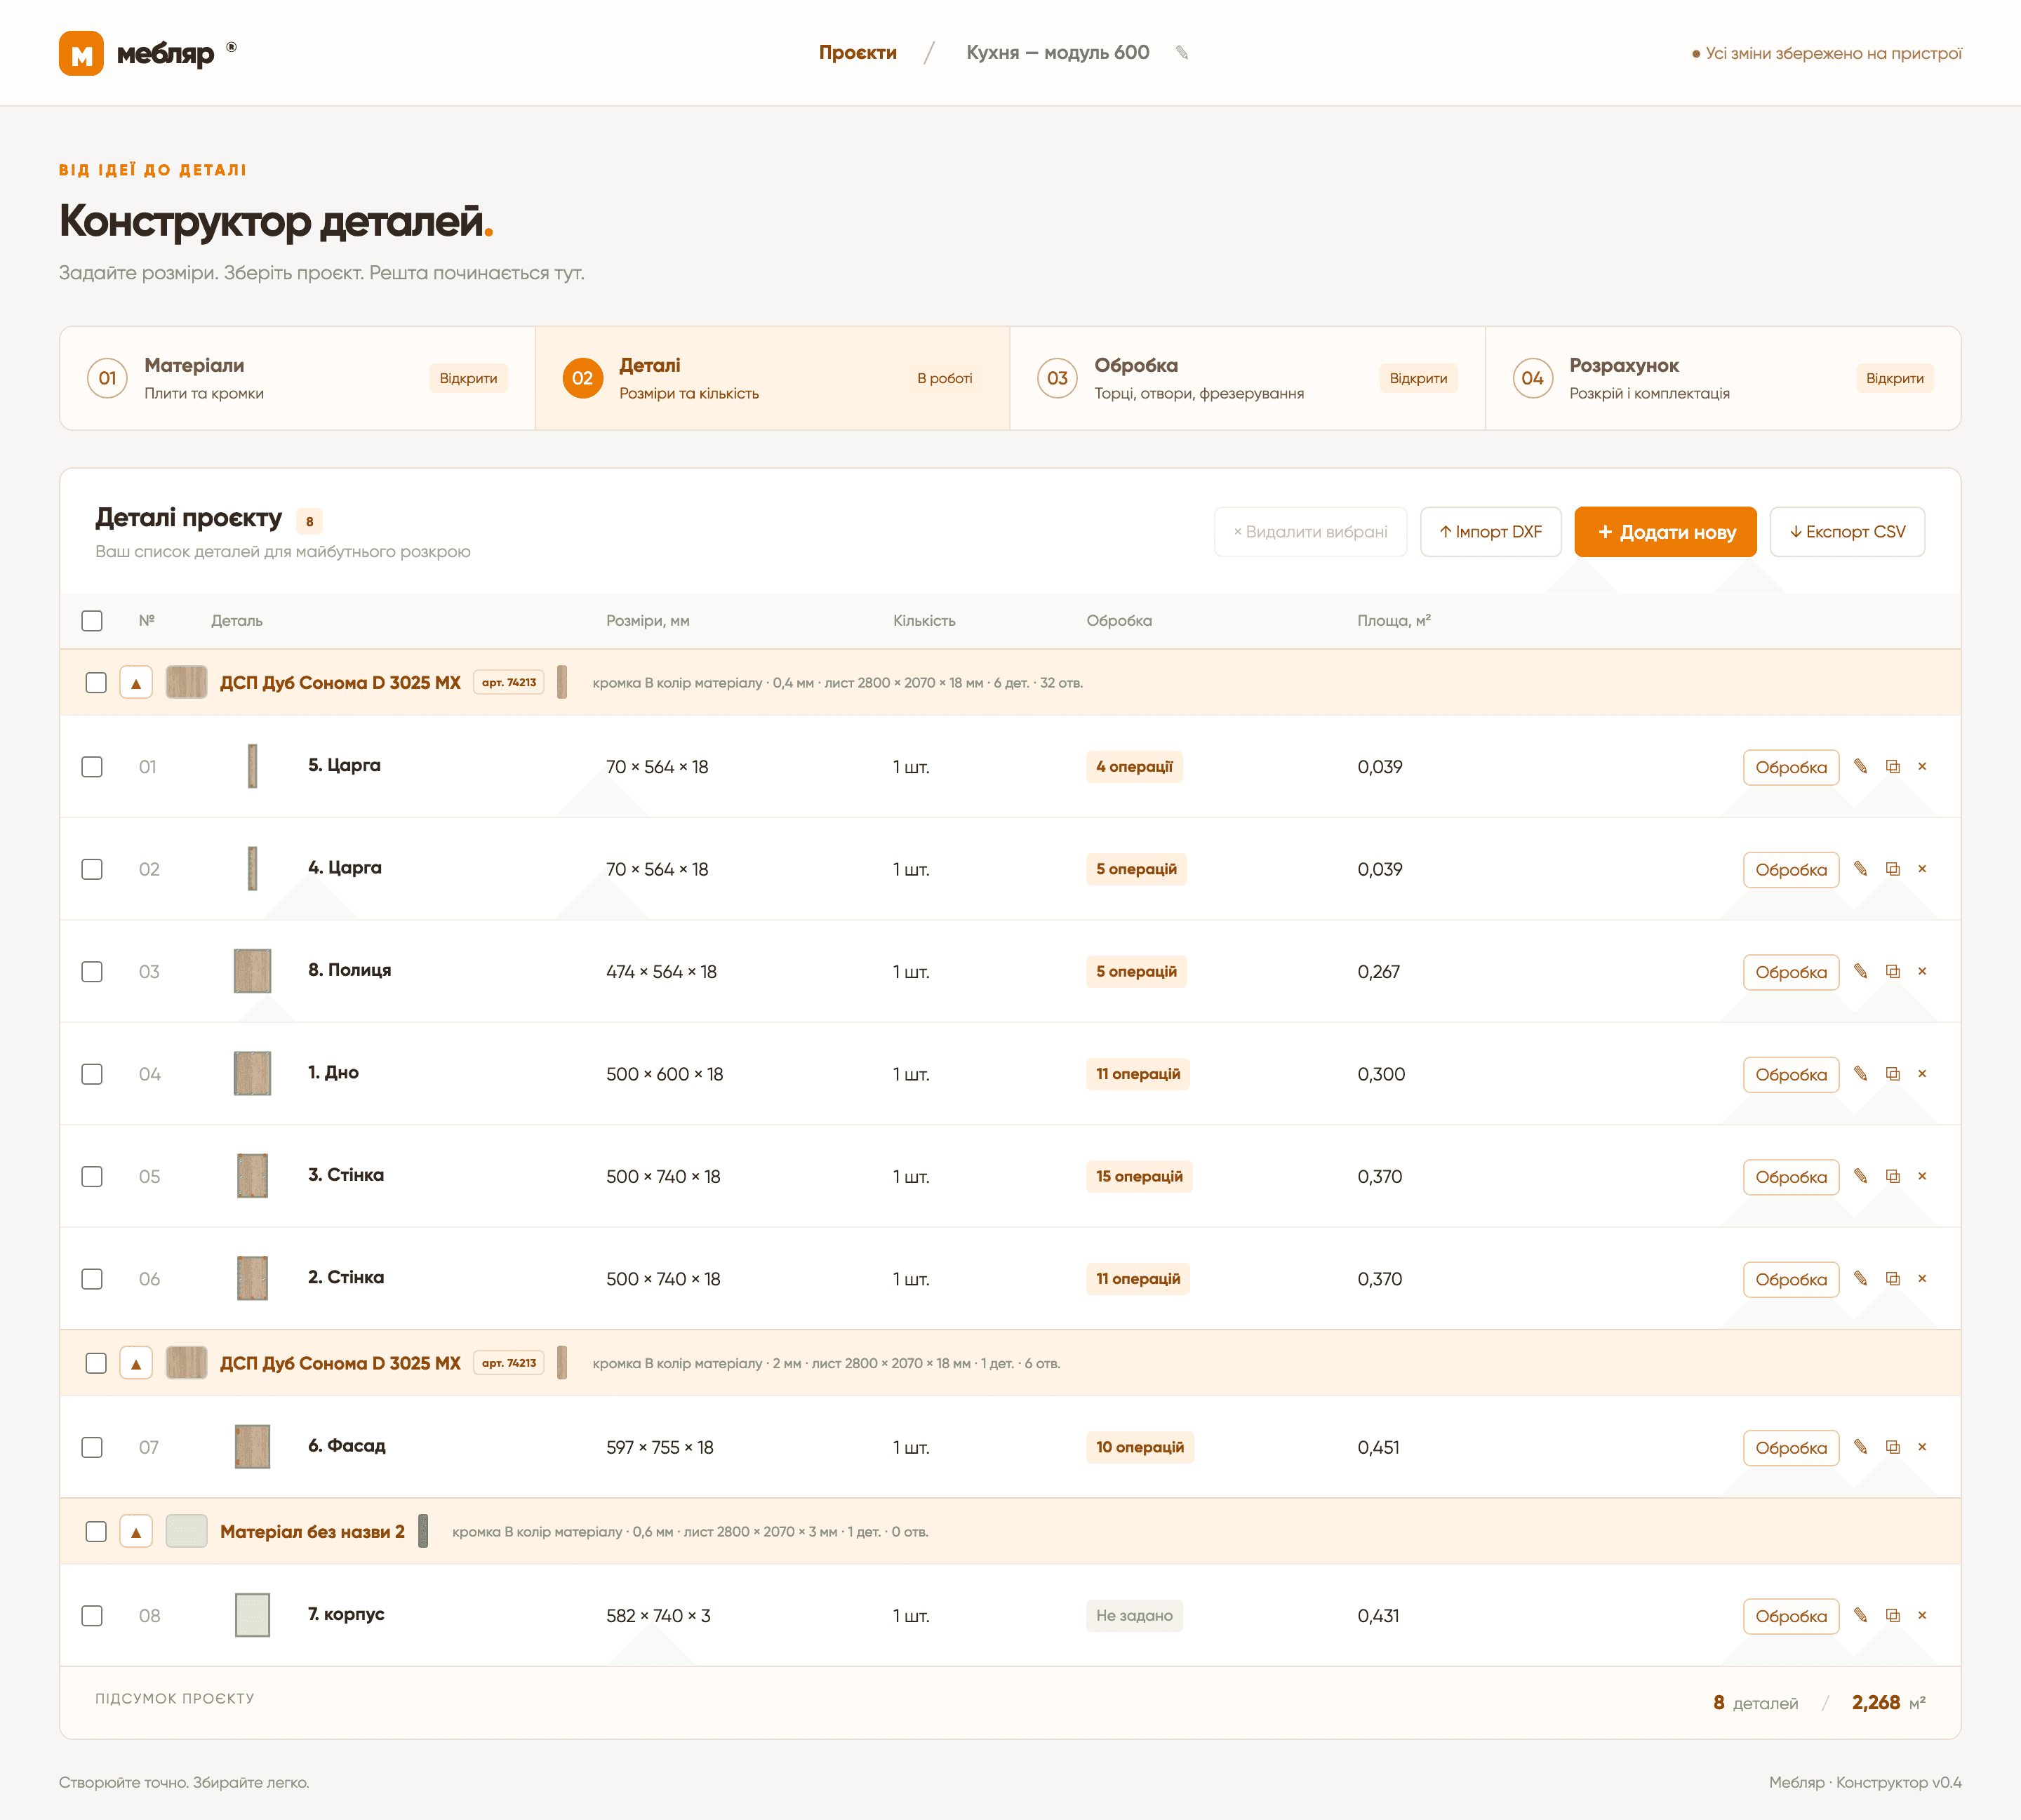Click the grey swatch of Матеріал без назви 2
This screenshot has width=2021, height=1820.
pos(186,1532)
